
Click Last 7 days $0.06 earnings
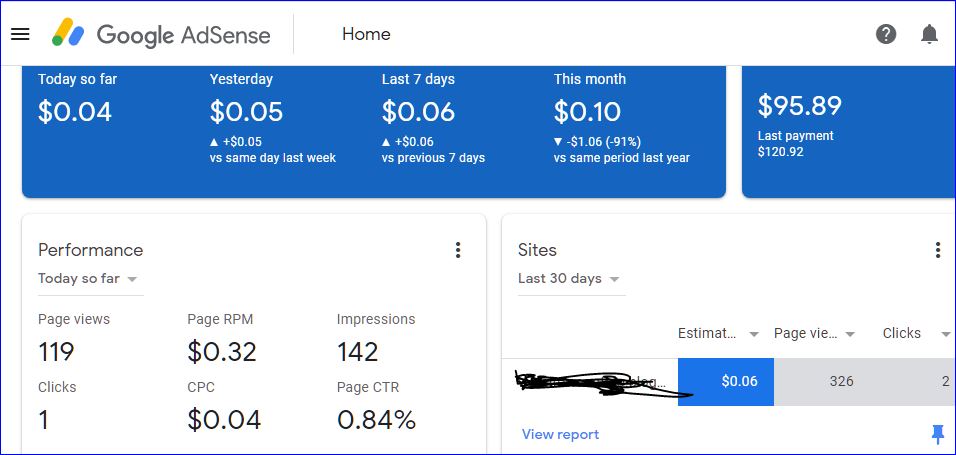coord(418,112)
